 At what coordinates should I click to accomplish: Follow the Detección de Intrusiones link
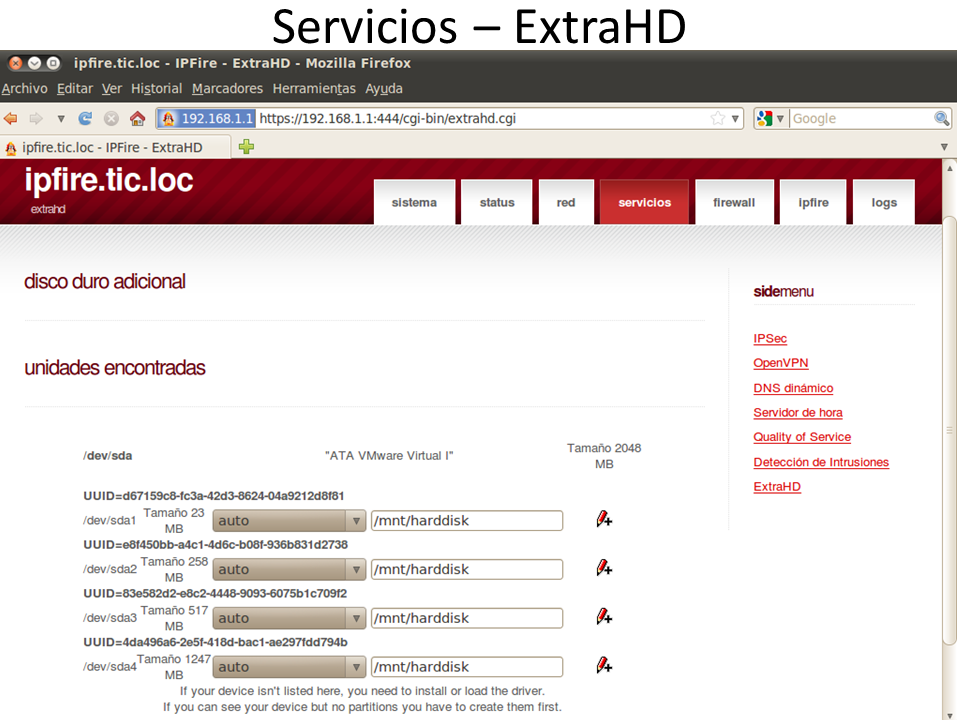[x=821, y=462]
